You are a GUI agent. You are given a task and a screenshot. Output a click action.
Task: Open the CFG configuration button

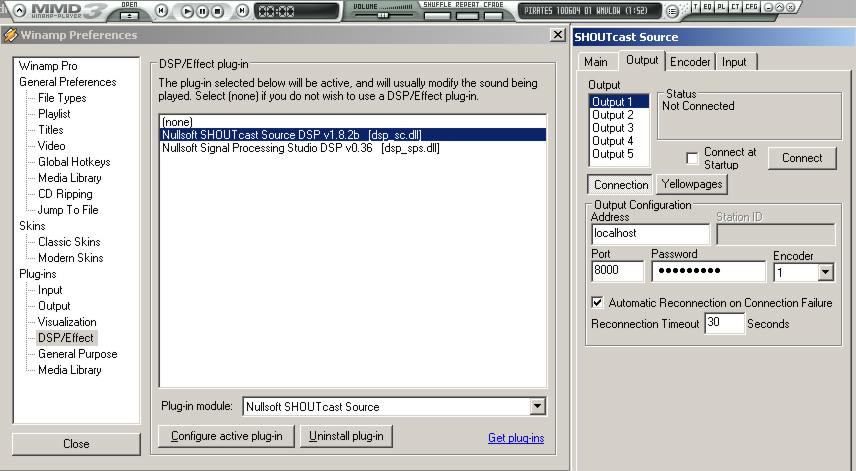click(x=751, y=7)
